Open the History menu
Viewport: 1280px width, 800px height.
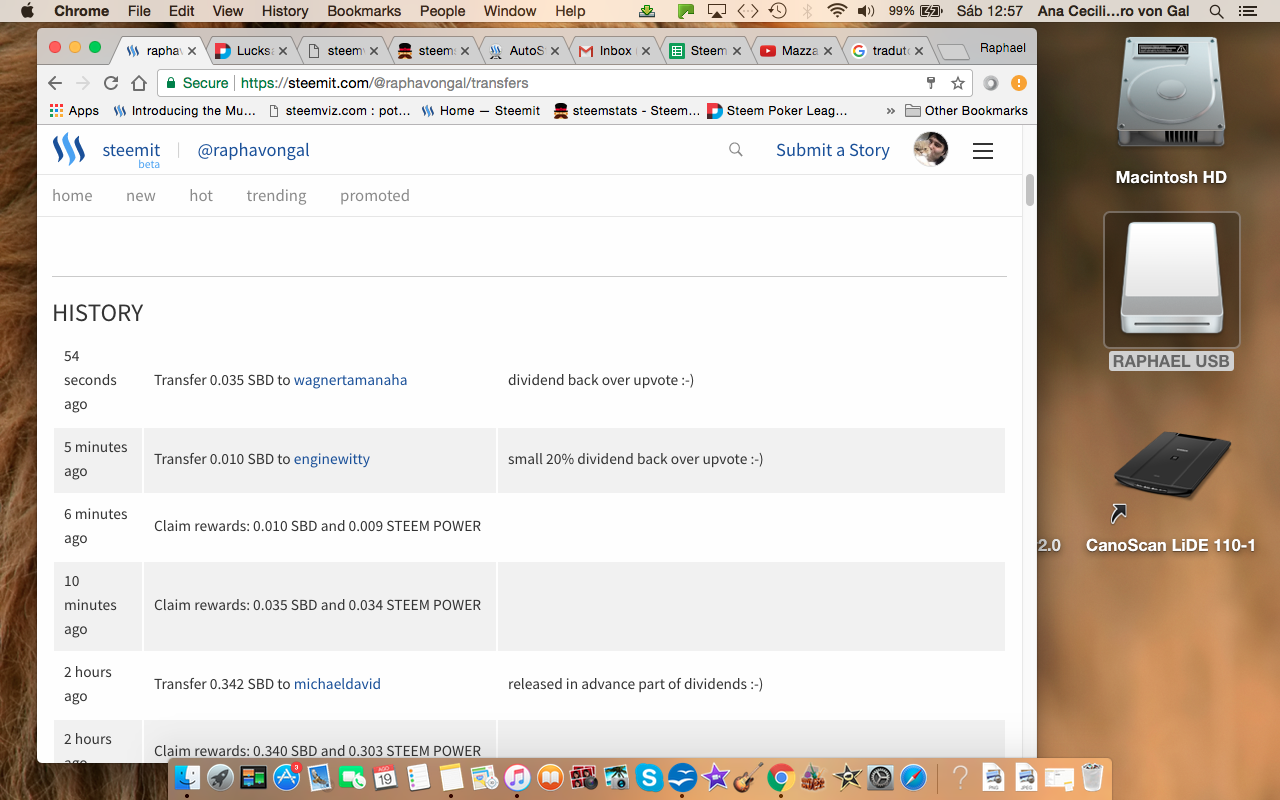(285, 11)
